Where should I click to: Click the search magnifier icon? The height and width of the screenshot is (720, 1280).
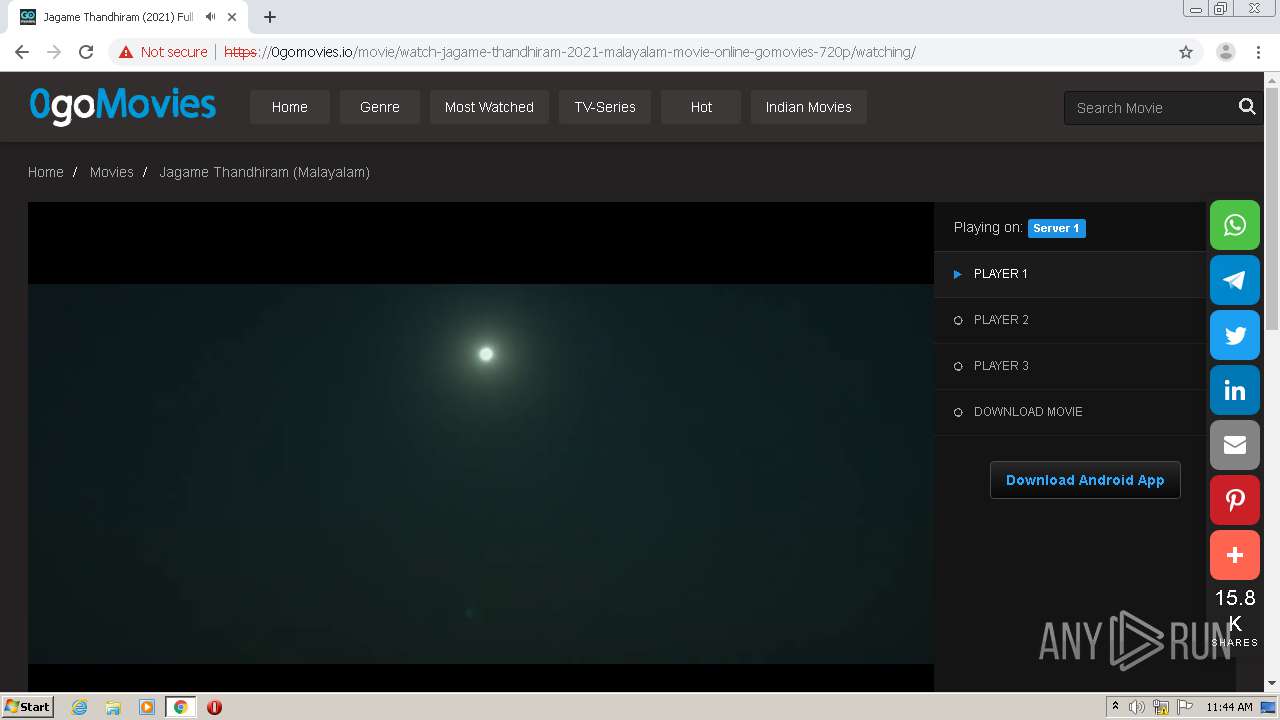(x=1247, y=107)
